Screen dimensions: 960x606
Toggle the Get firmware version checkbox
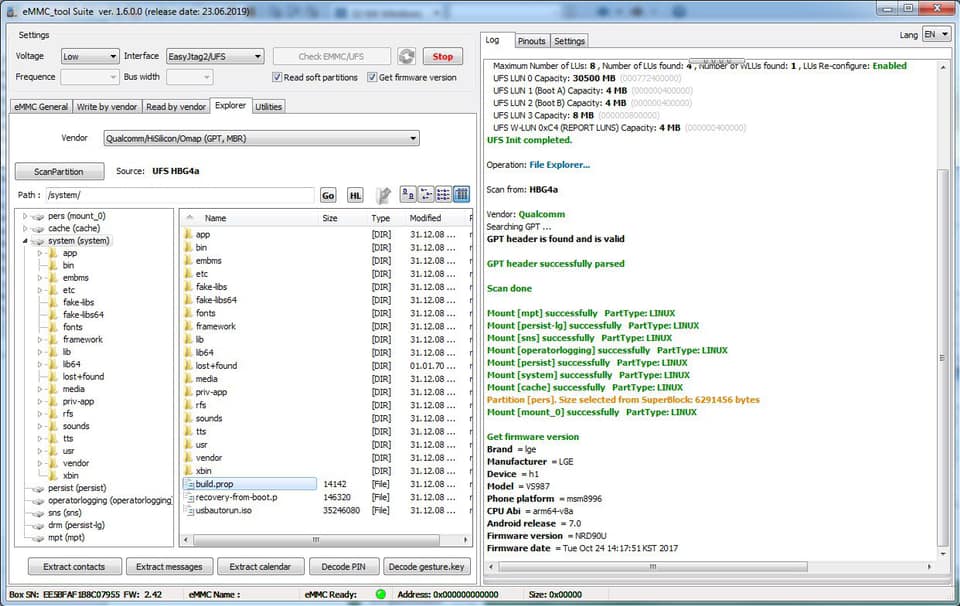[x=372, y=77]
